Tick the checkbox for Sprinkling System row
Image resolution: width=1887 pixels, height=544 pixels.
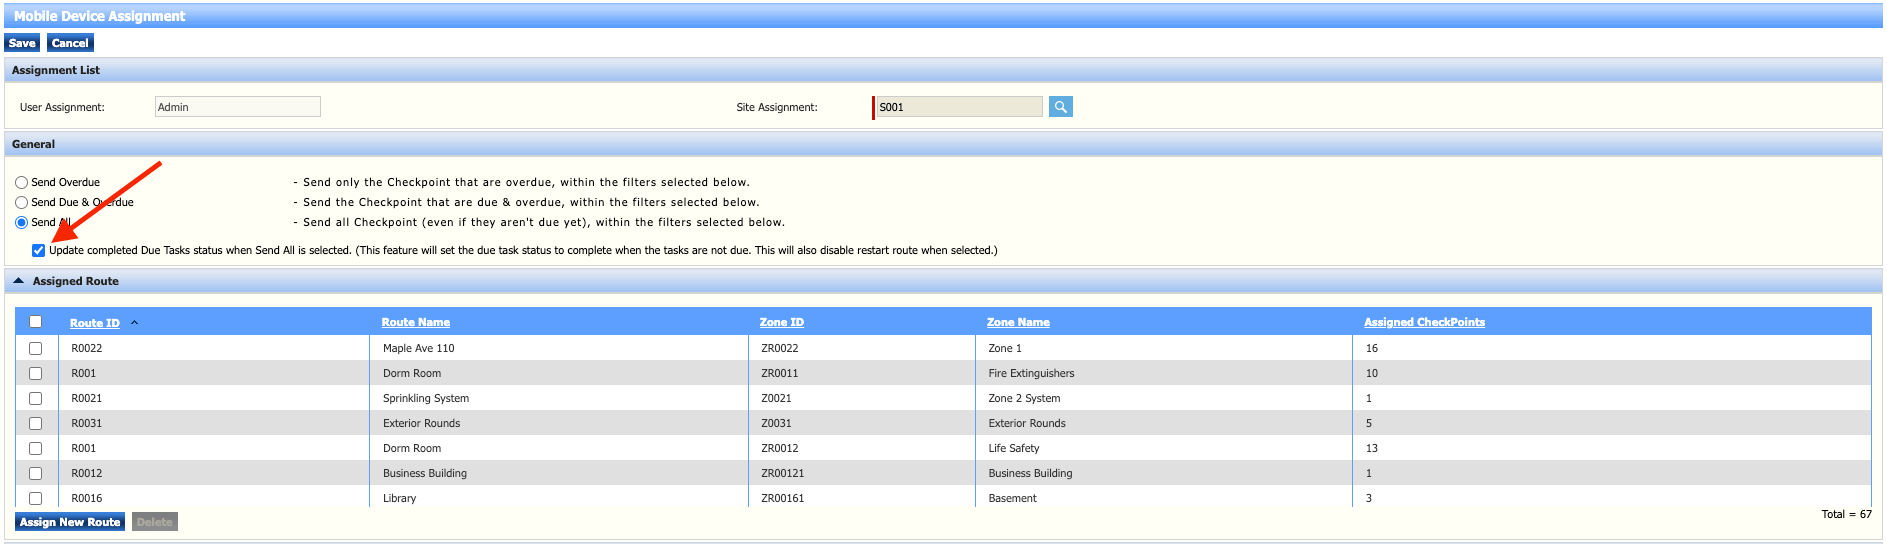pyautogui.click(x=36, y=399)
